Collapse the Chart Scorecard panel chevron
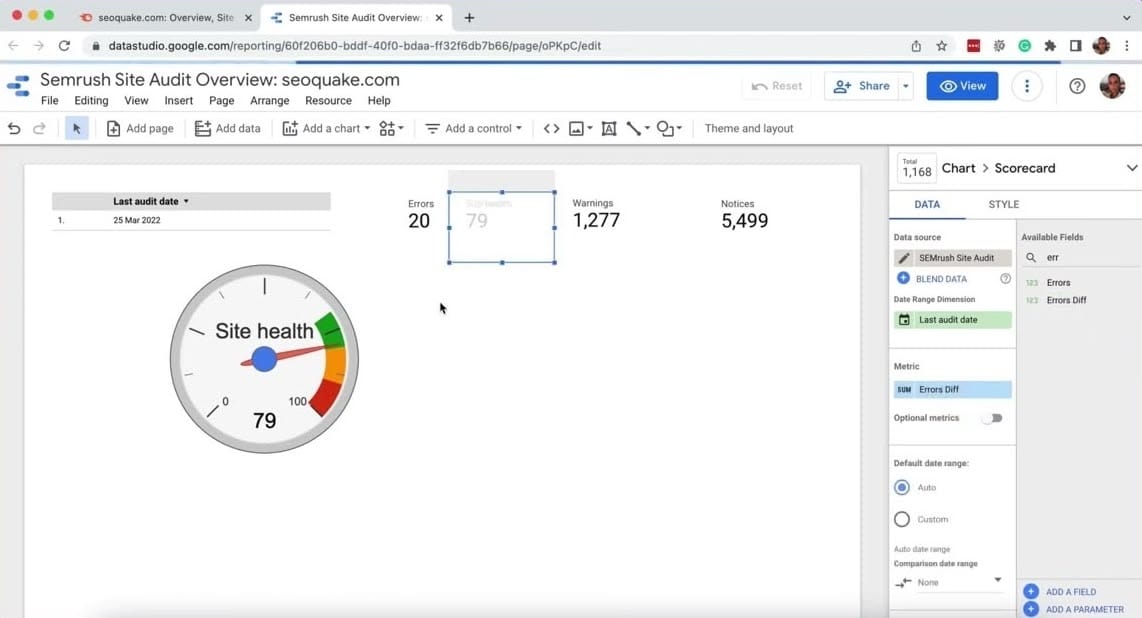Image resolution: width=1142 pixels, height=618 pixels. 1131,168
